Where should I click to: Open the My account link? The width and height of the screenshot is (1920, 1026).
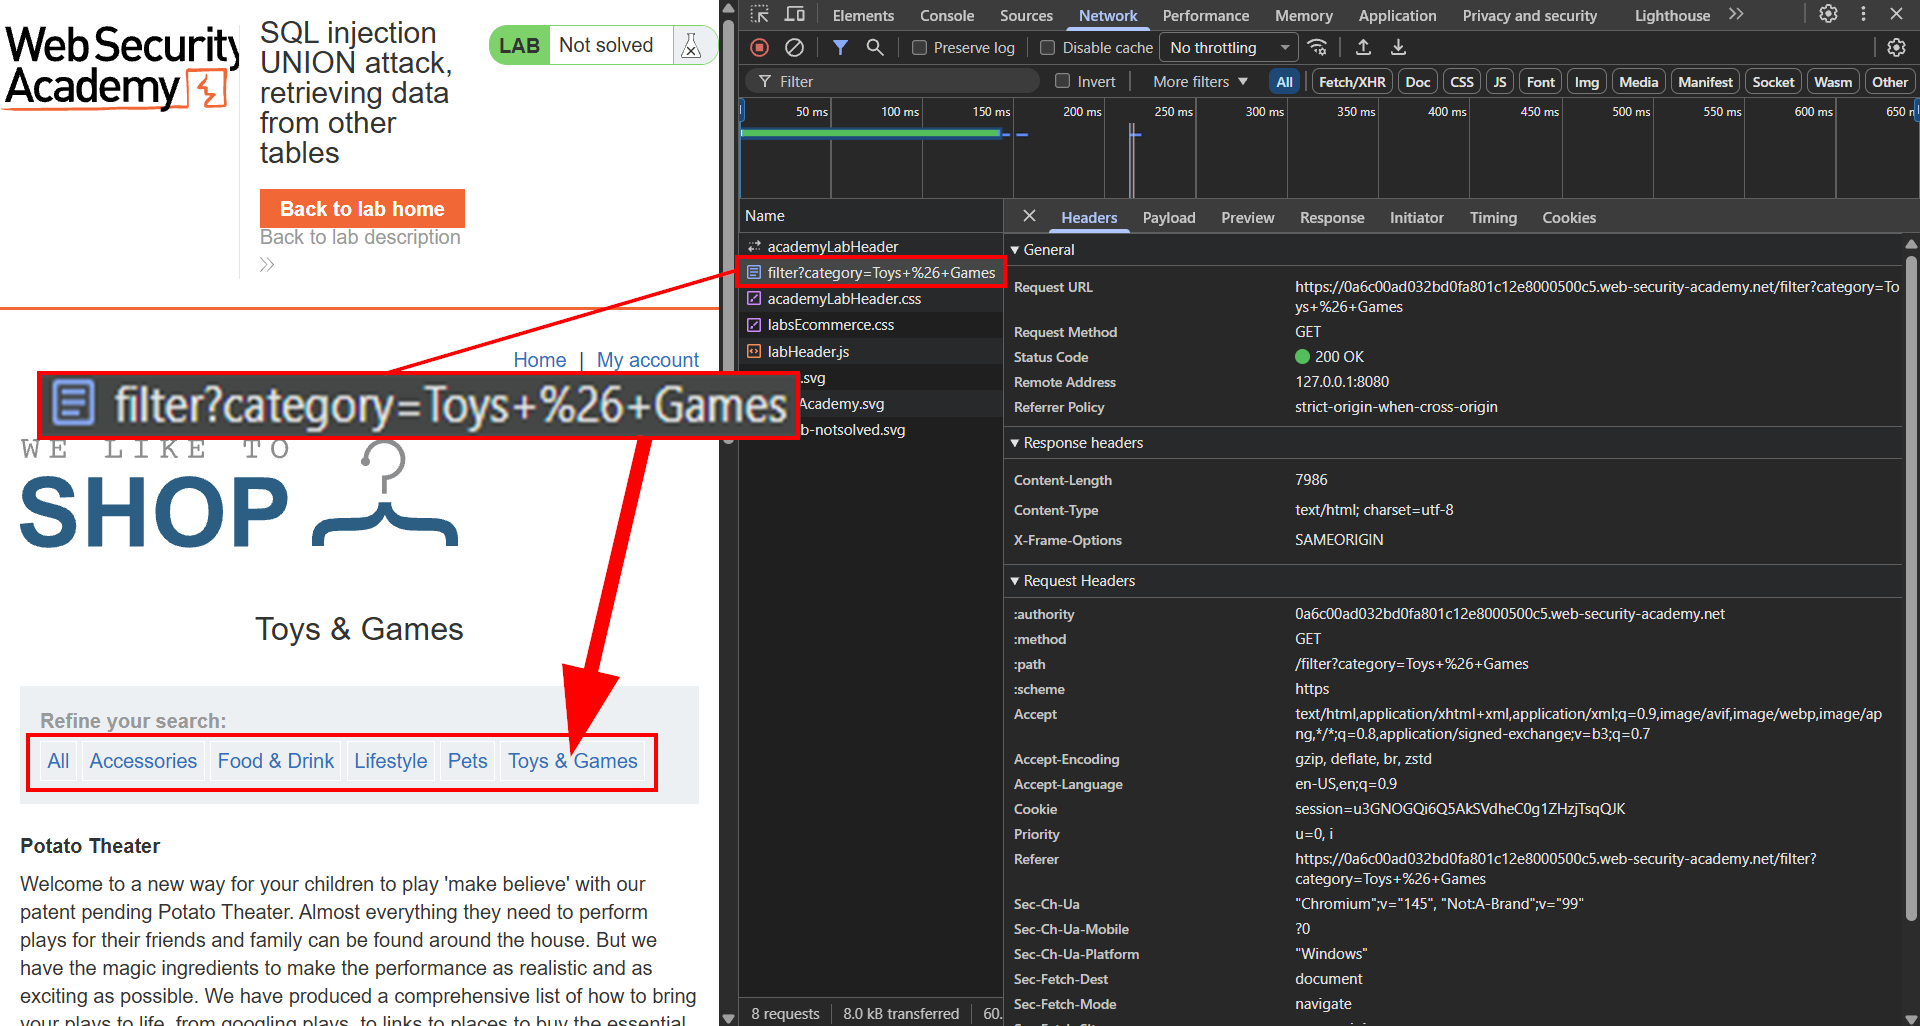tap(647, 360)
